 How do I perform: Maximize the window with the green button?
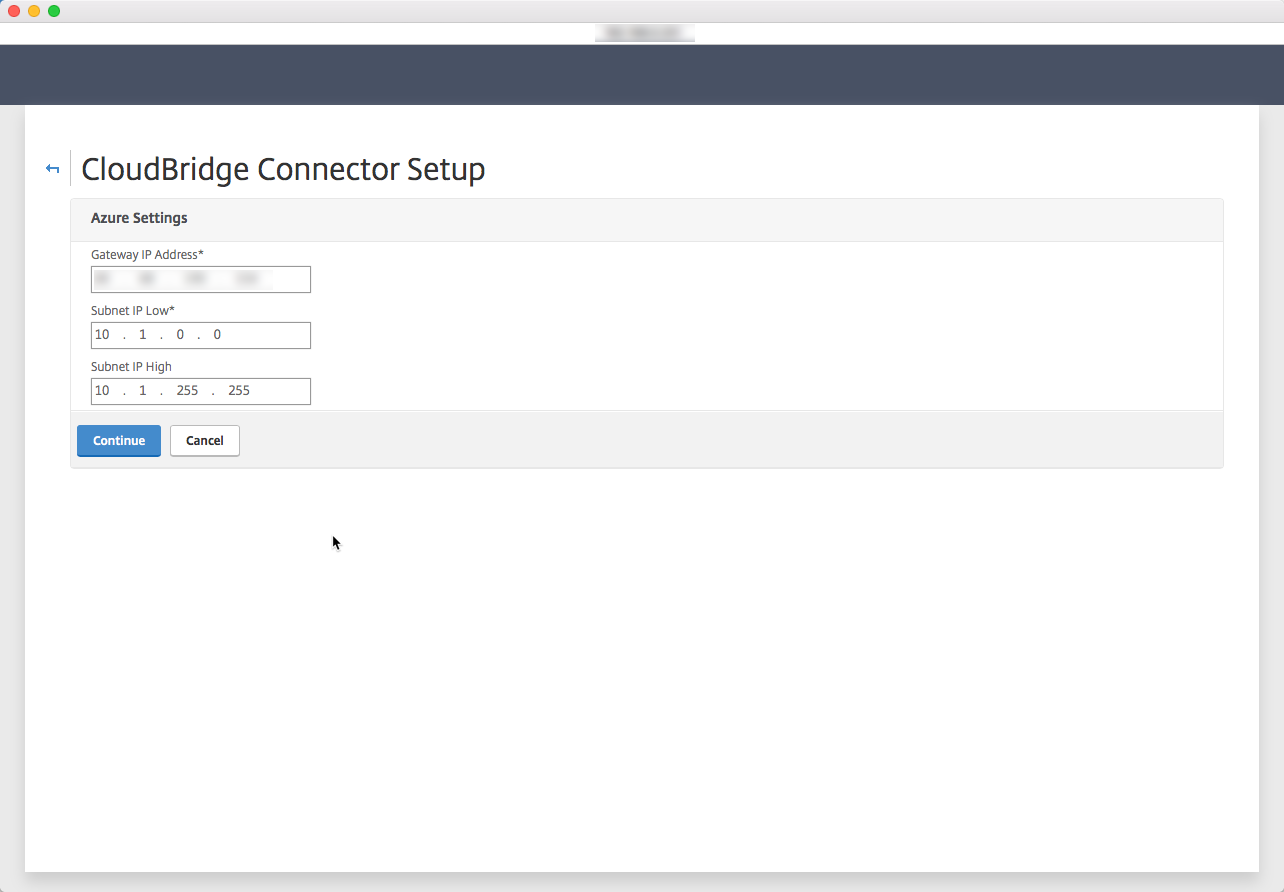coord(54,11)
